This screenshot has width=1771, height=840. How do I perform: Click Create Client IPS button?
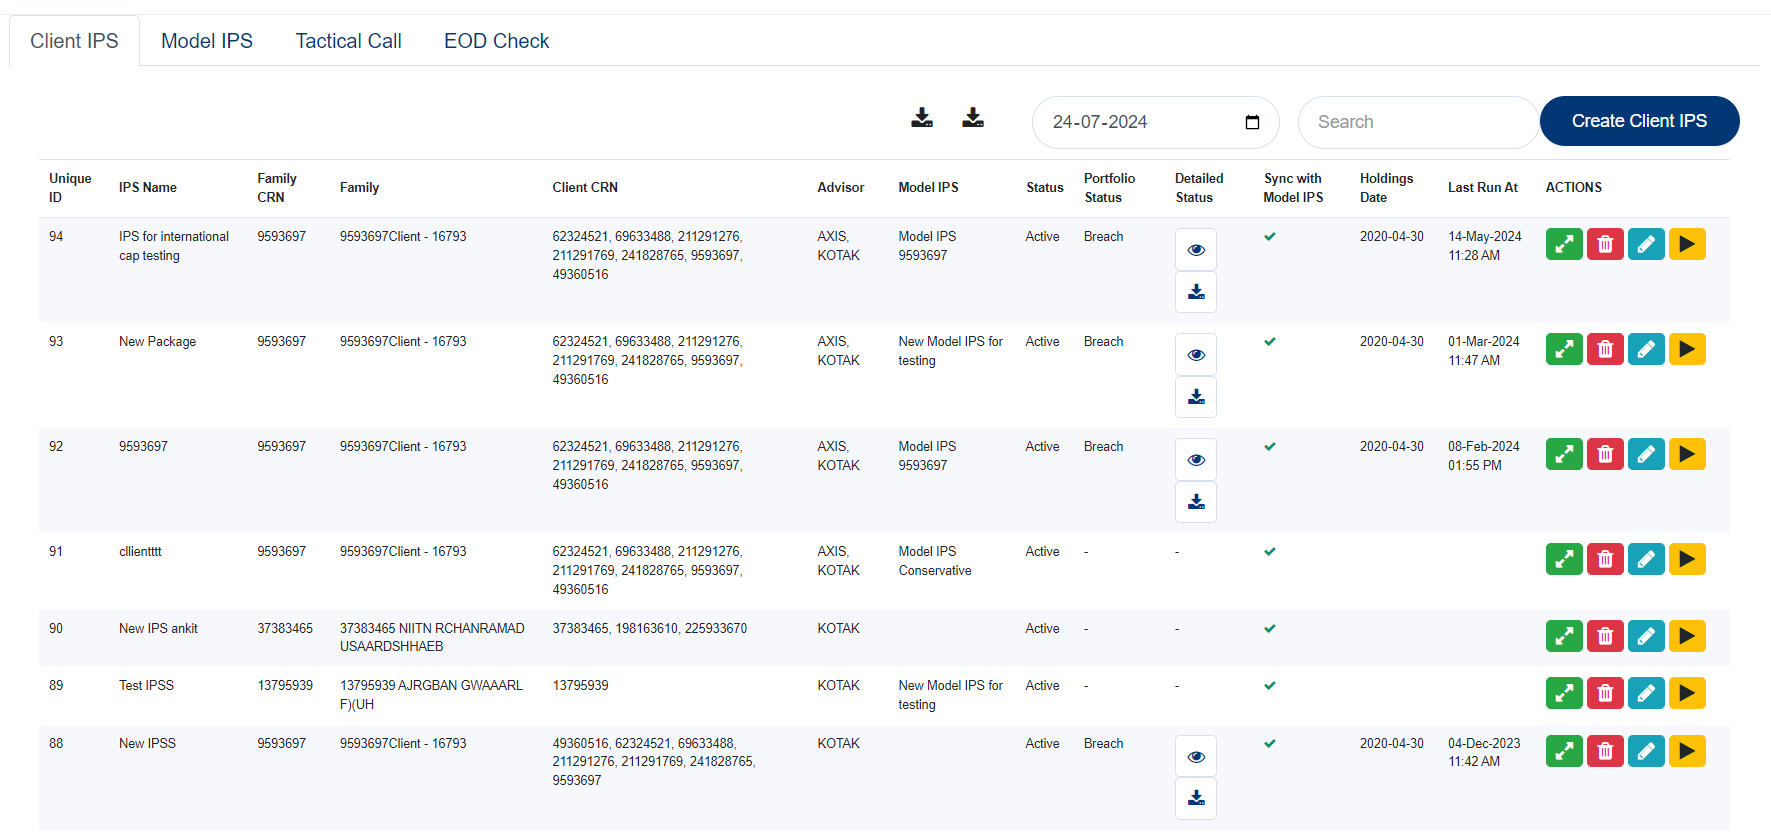click(x=1639, y=121)
